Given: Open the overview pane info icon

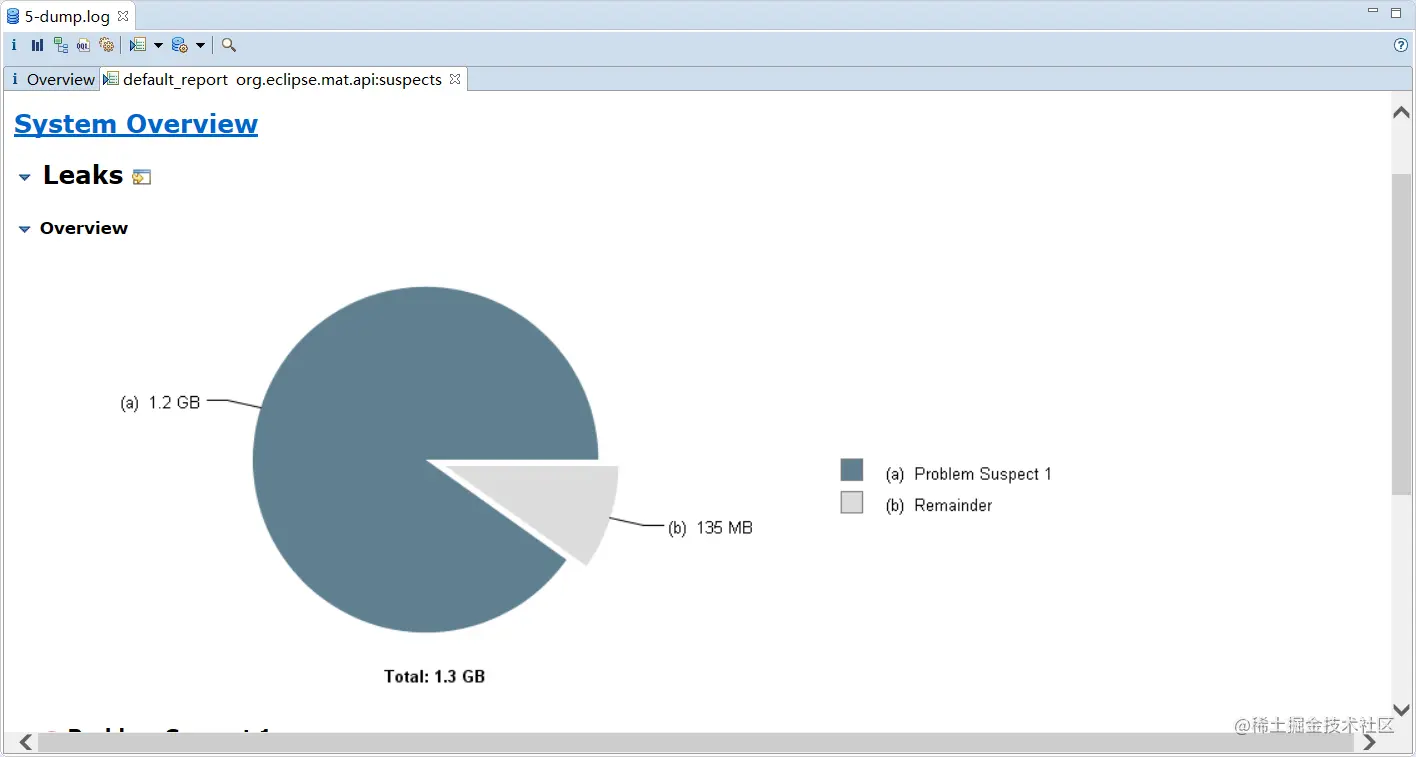Looking at the screenshot, I should pos(14,45).
